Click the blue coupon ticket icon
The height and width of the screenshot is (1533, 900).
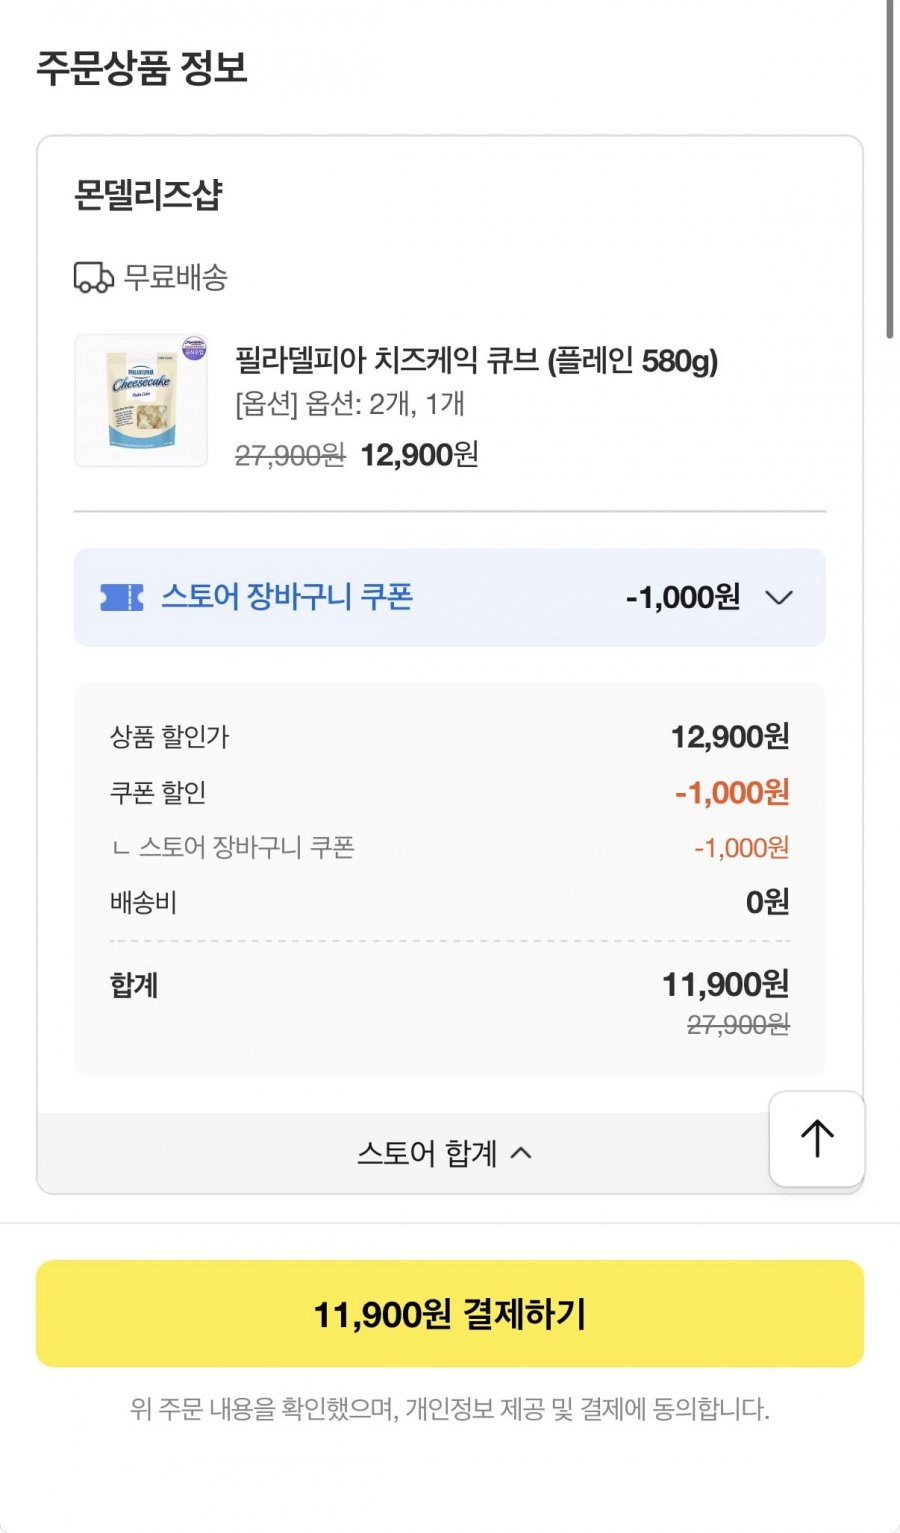122,597
